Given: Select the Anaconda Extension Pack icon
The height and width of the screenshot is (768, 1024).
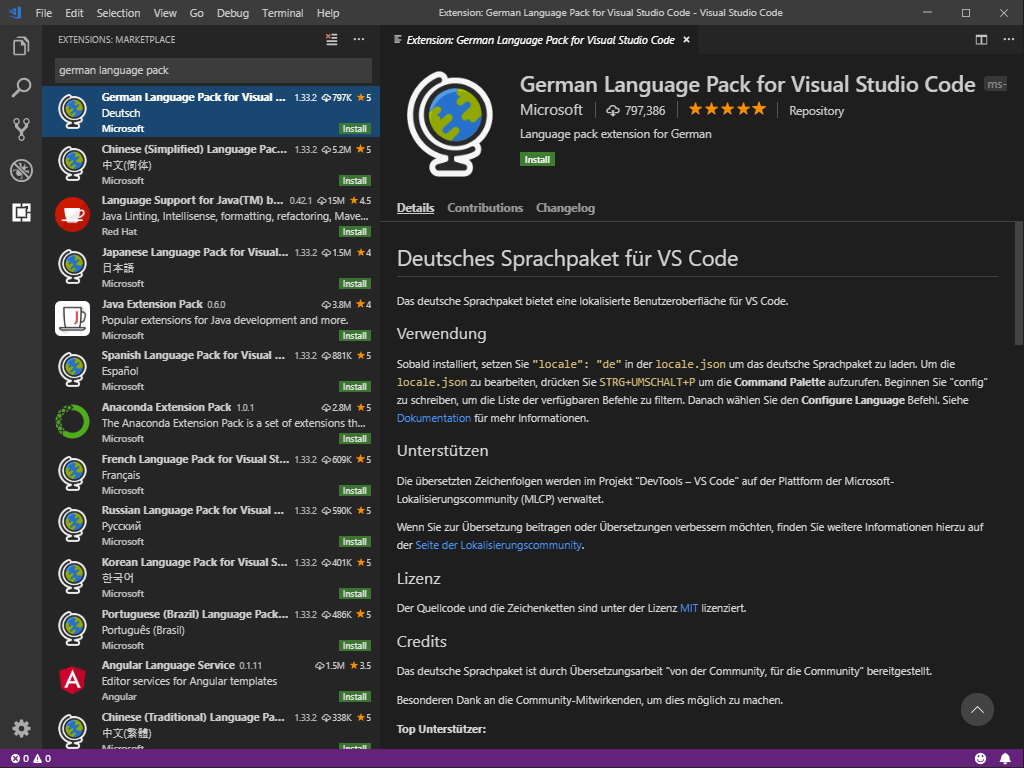Looking at the screenshot, I should coord(72,422).
